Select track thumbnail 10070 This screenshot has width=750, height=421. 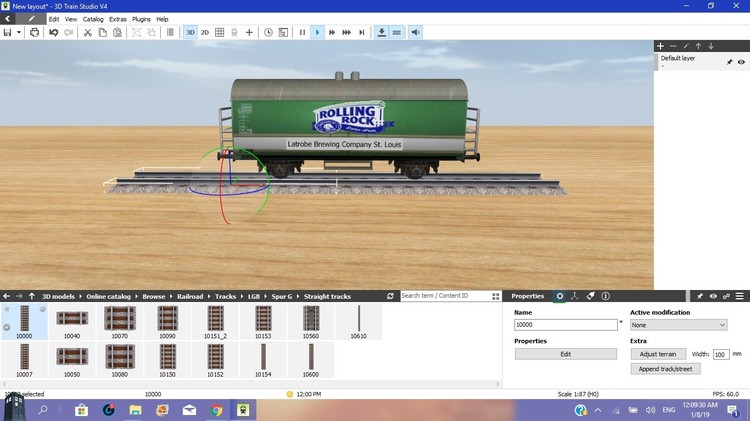click(120, 322)
